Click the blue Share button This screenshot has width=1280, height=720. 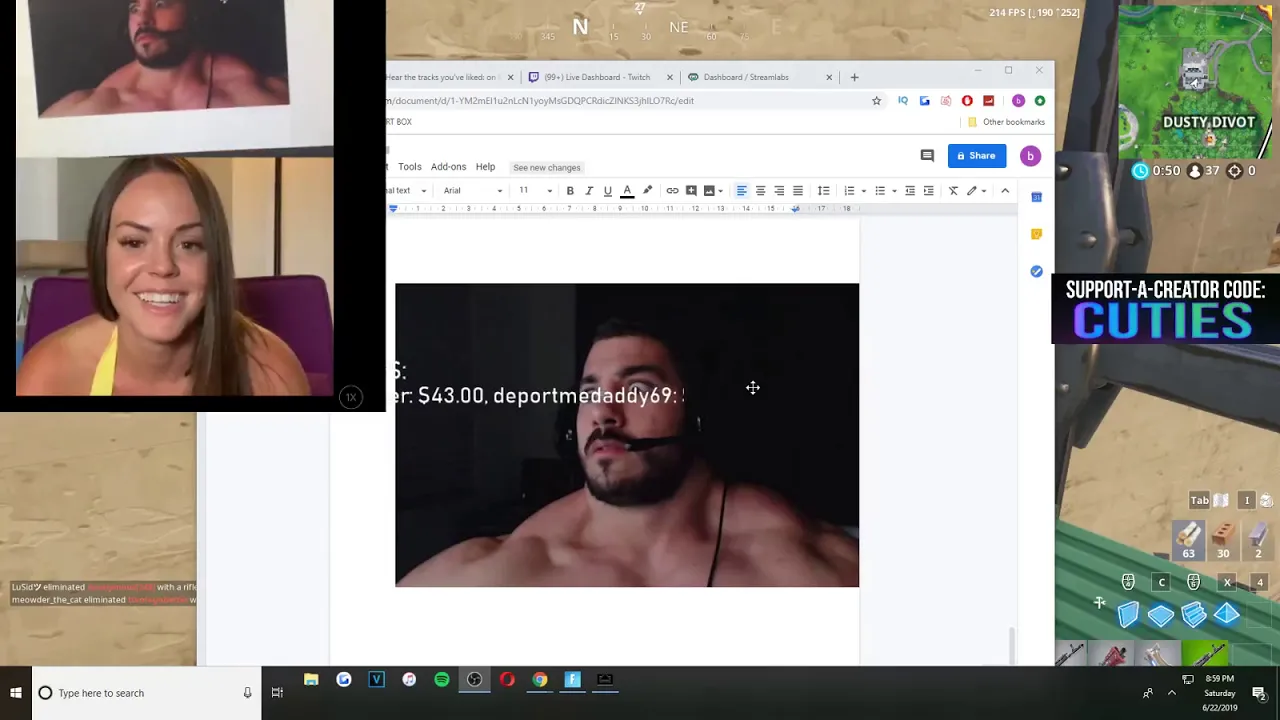tap(977, 156)
